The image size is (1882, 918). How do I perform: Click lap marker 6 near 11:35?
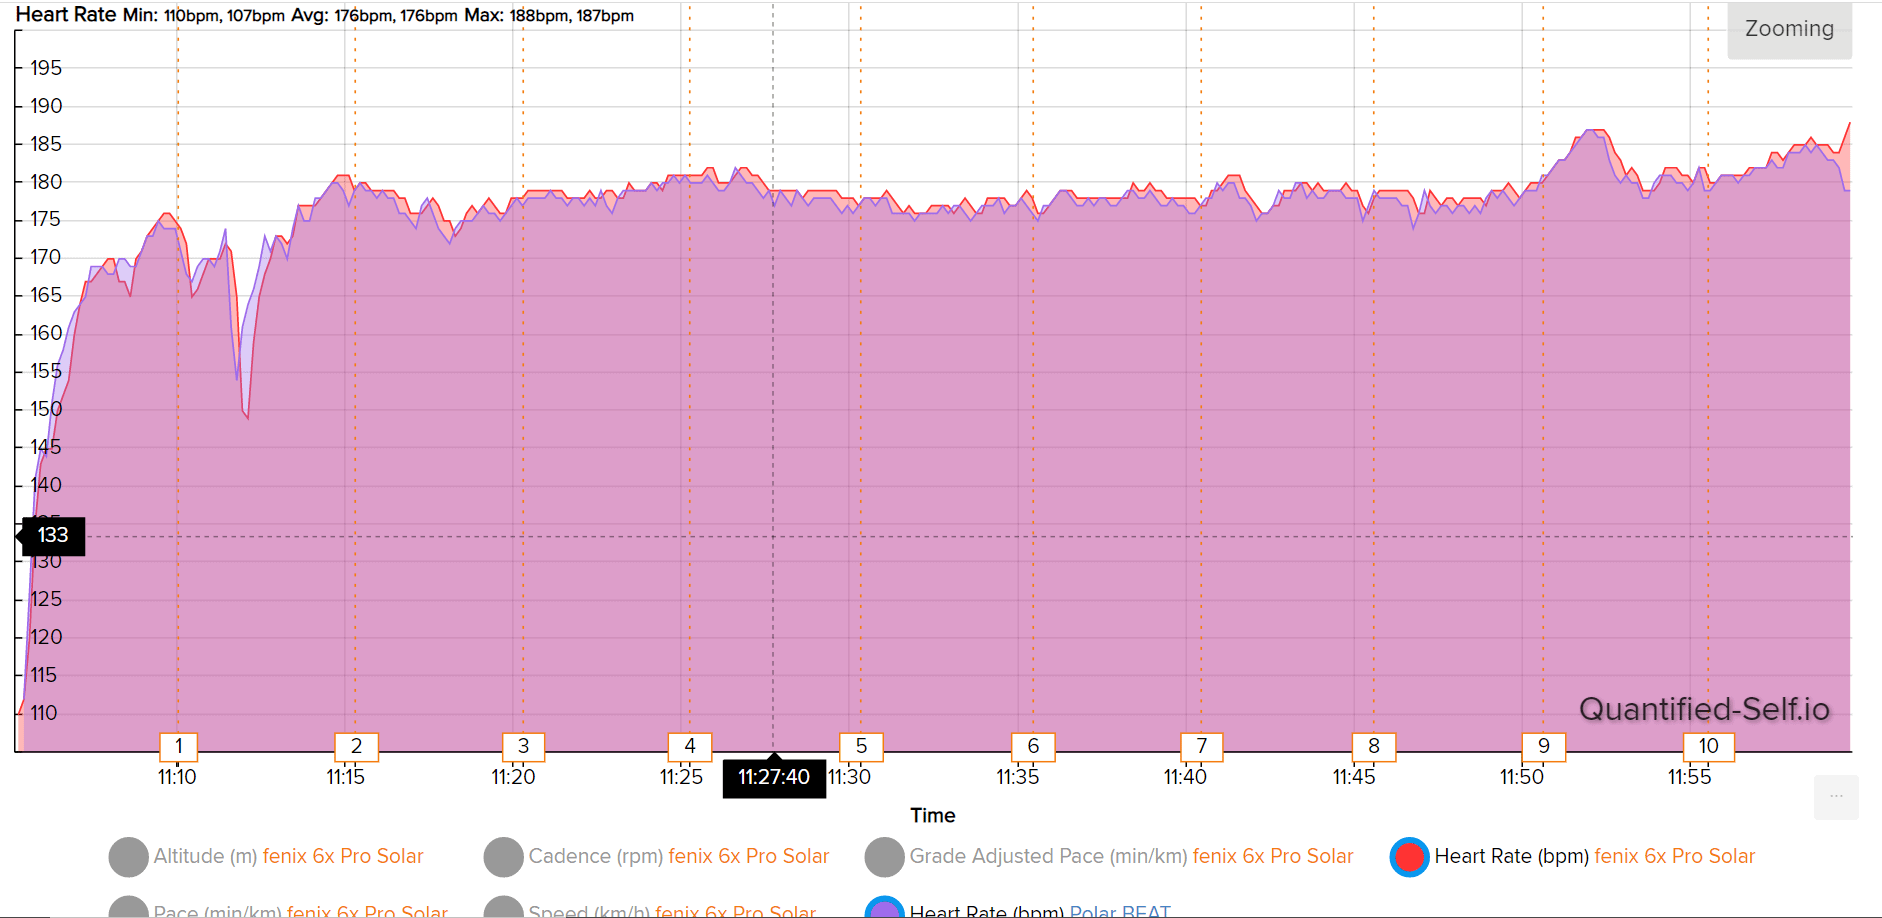[x=1033, y=746]
